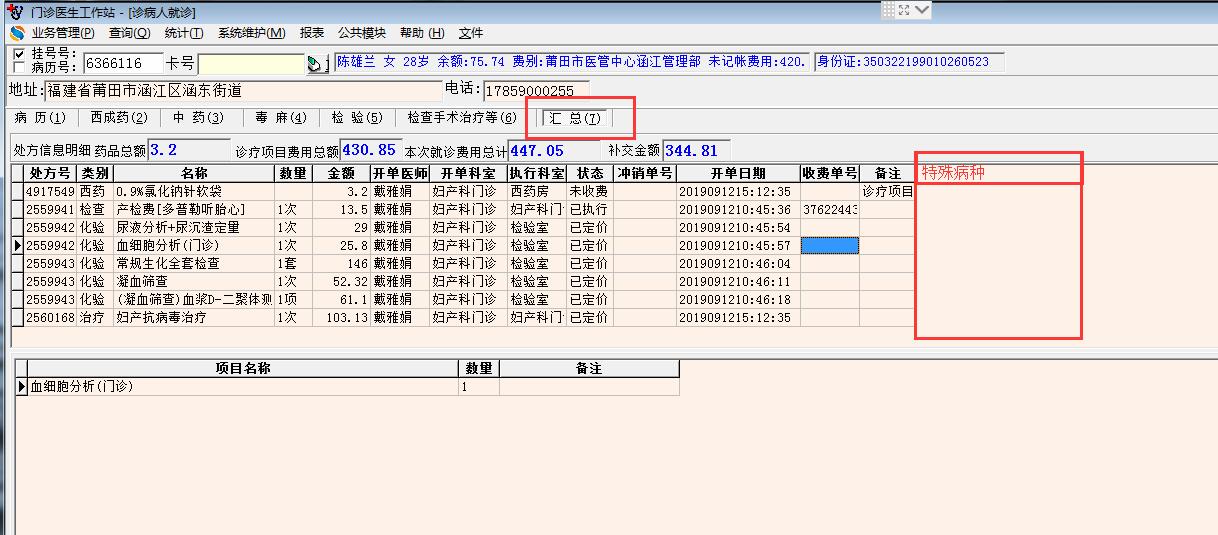
Task: Click 血细胞分析(门诊) in the lower detail table
Action: point(242,386)
